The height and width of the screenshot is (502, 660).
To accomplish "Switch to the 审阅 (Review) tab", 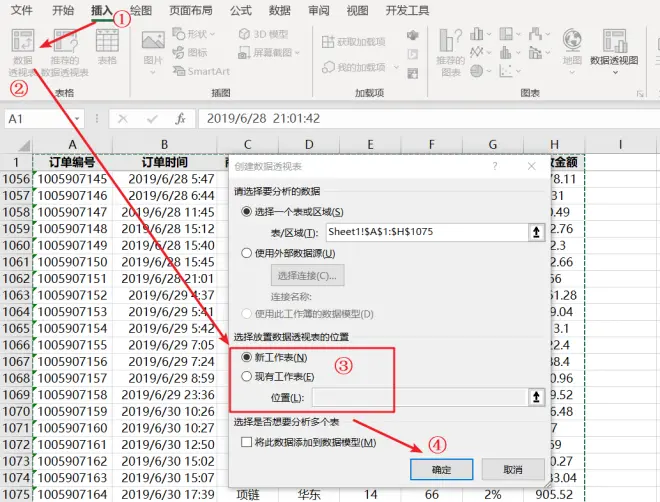I will pos(319,10).
